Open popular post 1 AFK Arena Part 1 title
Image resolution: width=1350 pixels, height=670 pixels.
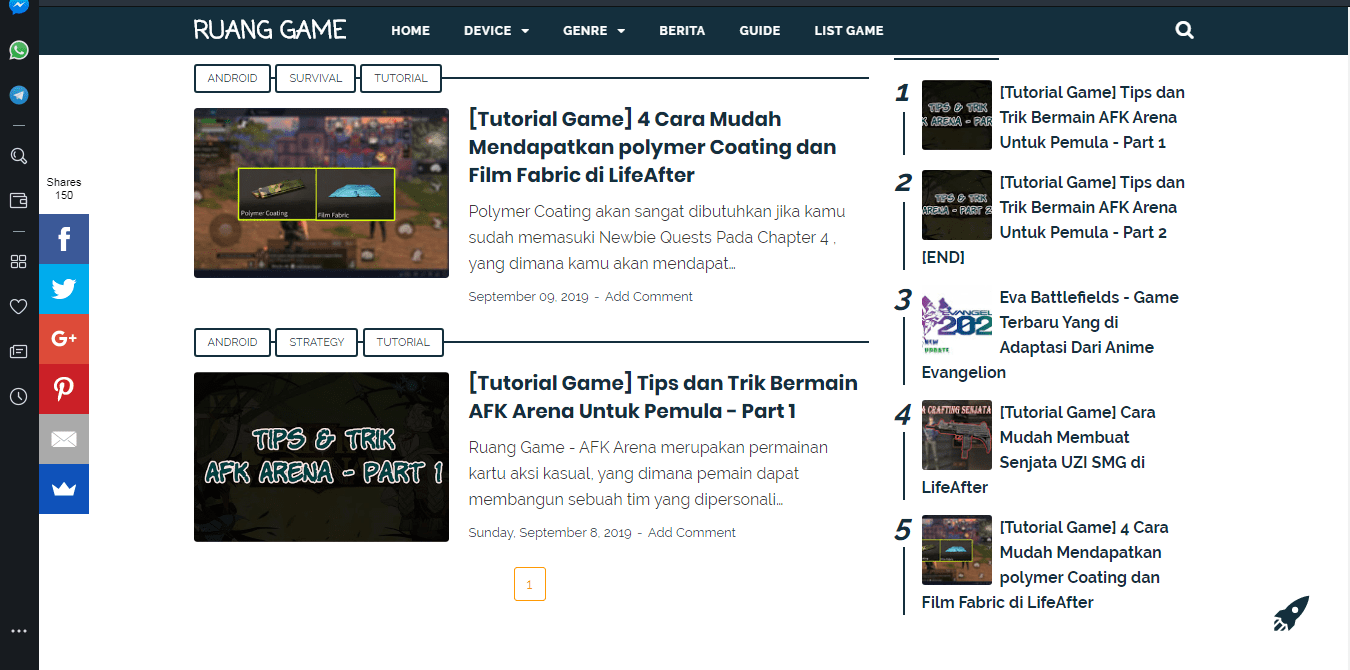[1092, 117]
